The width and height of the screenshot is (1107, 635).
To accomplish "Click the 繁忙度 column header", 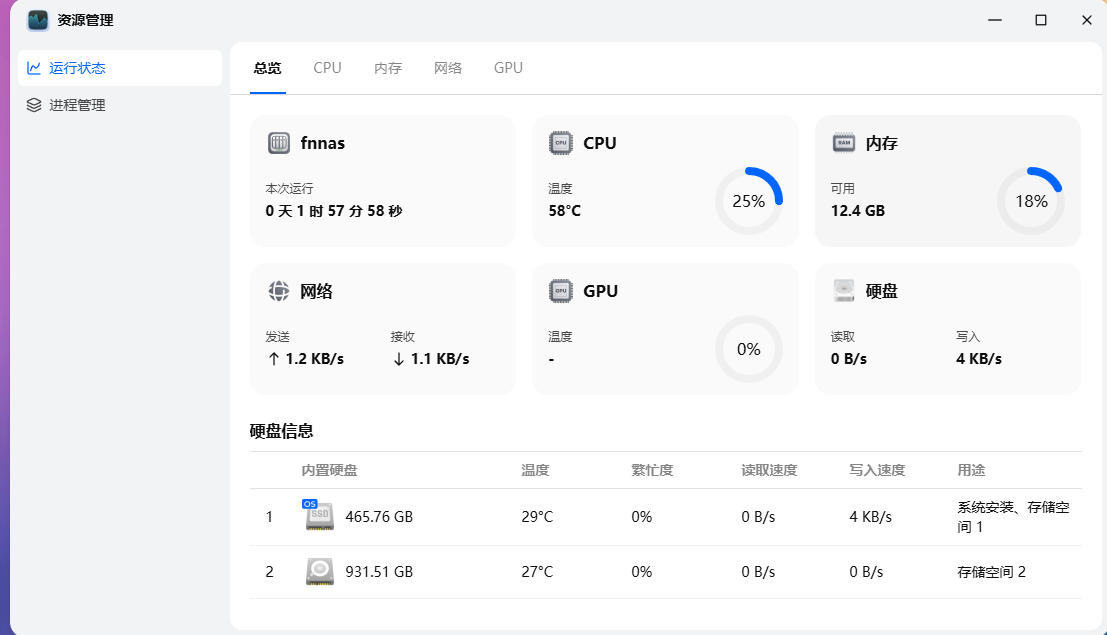I will [652, 470].
